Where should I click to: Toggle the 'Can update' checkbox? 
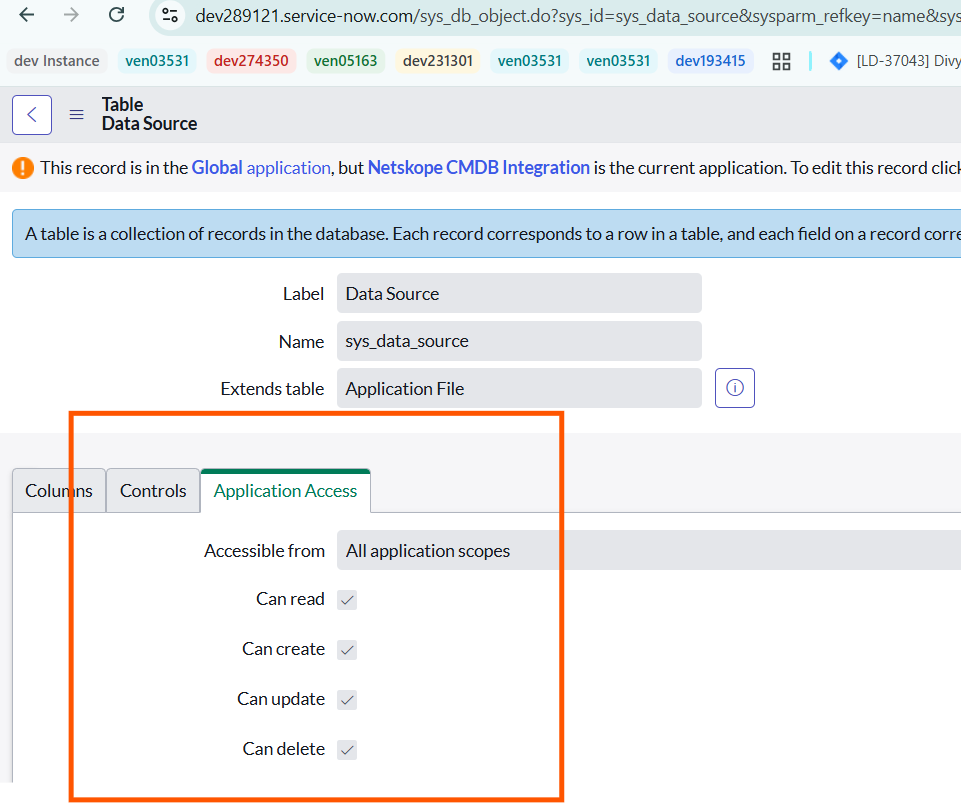coord(347,699)
